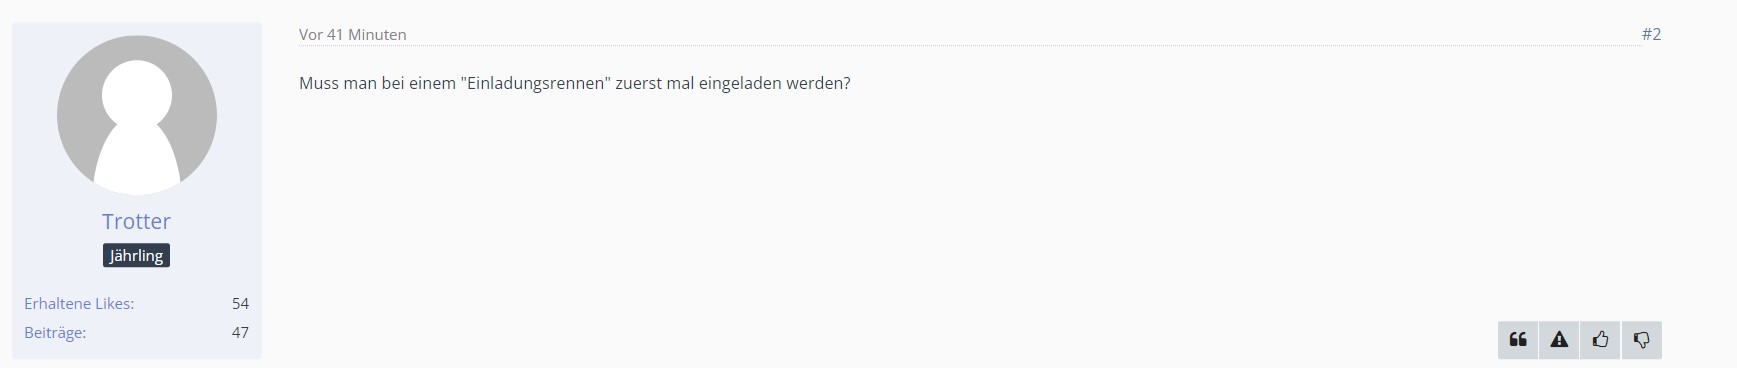Image resolution: width=1737 pixels, height=368 pixels.
Task: Open the #2 post permalink
Action: point(1651,34)
